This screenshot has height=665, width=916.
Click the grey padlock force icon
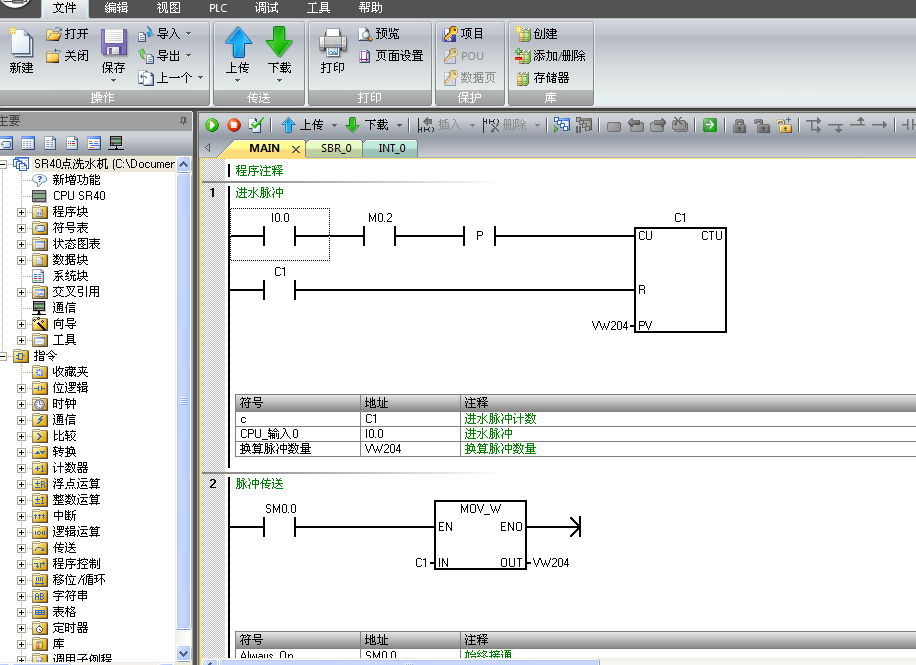click(739, 125)
